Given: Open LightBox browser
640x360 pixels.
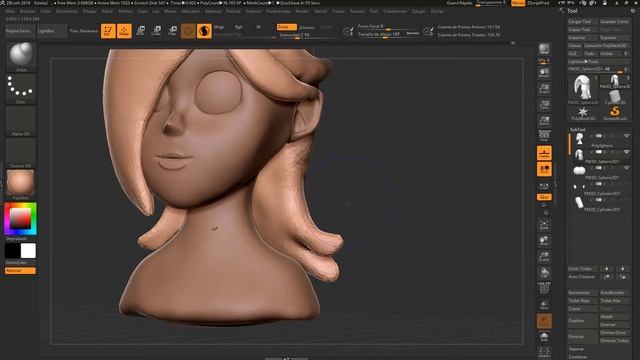Looking at the screenshot, I should [51, 31].
